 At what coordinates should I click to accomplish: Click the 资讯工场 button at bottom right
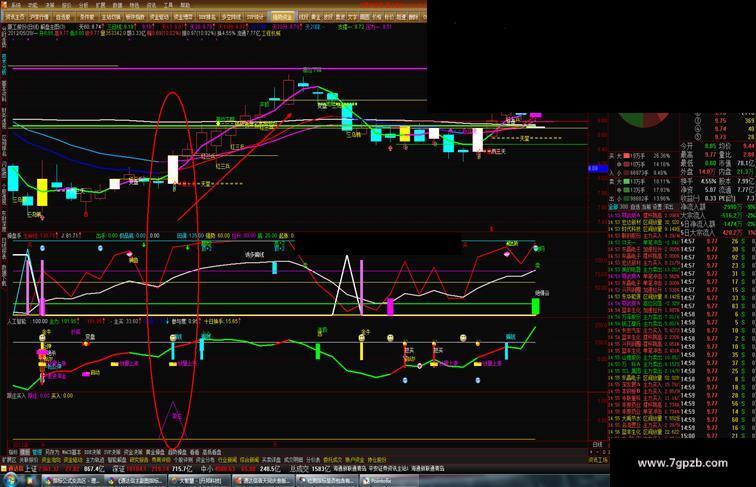click(x=598, y=460)
